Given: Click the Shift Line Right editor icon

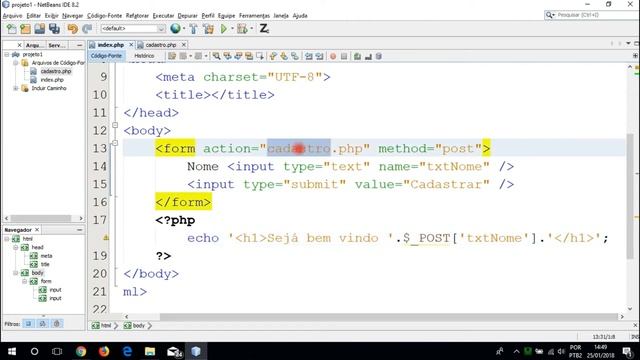Looking at the screenshot, I should pos(319,56).
